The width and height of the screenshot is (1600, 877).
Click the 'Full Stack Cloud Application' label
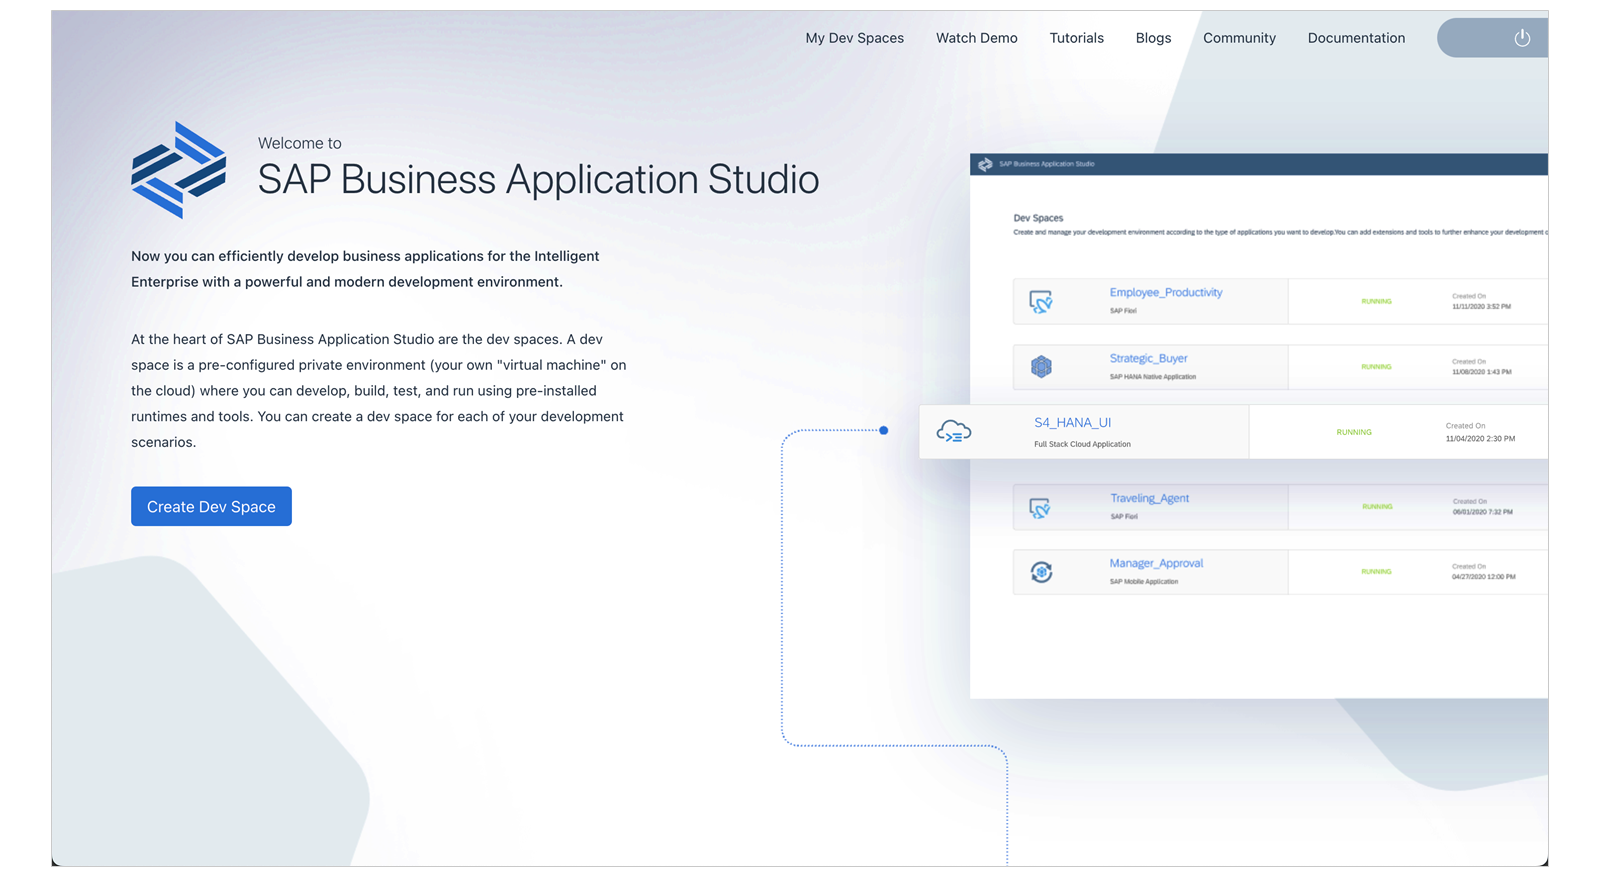coord(1082,444)
